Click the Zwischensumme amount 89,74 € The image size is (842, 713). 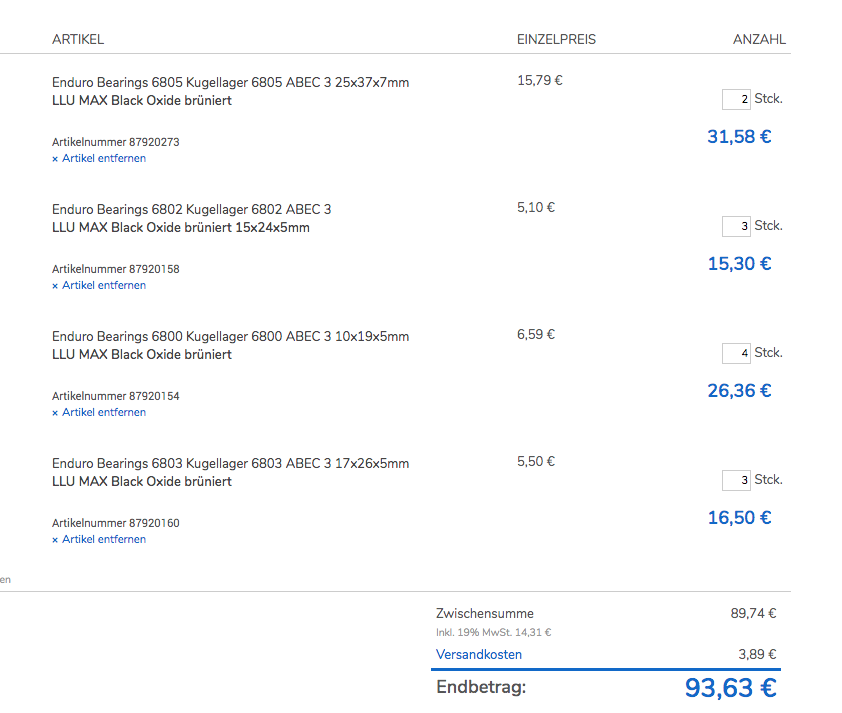tap(753, 613)
